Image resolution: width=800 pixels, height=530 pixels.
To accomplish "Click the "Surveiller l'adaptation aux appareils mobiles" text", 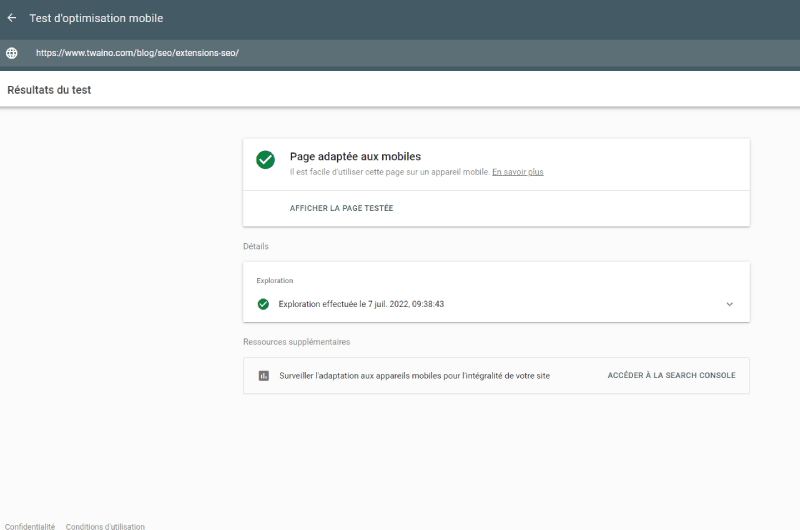I will click(x=414, y=376).
